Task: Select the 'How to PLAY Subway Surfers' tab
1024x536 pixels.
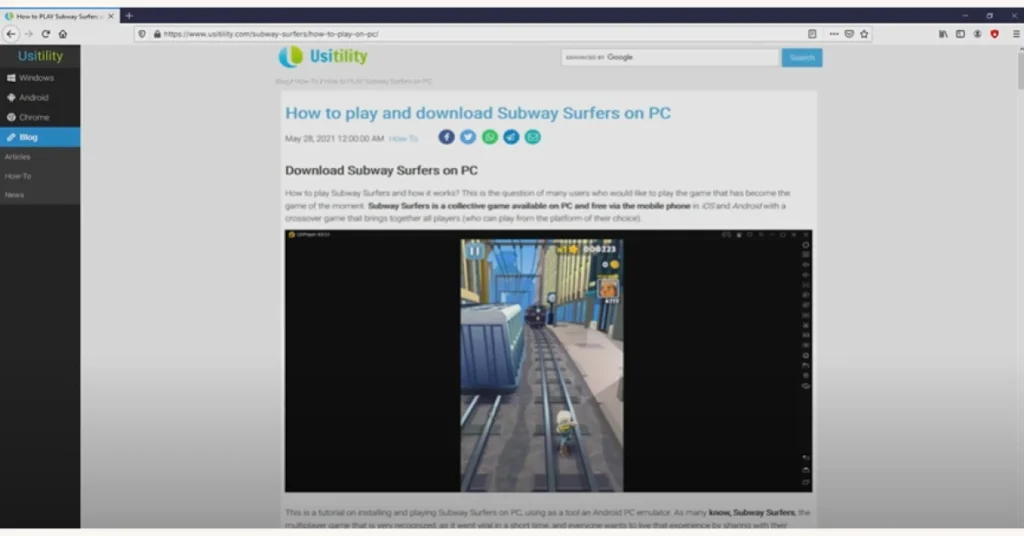Action: pos(57,16)
